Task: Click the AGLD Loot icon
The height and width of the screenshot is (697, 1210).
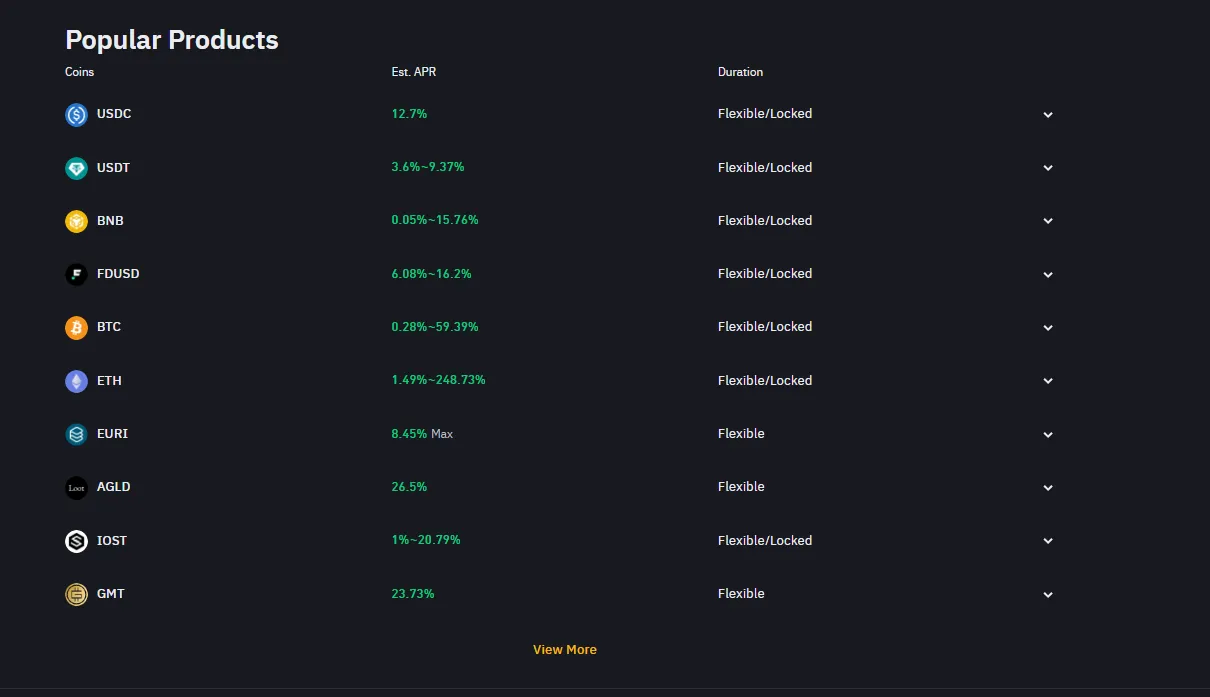Action: (76, 487)
